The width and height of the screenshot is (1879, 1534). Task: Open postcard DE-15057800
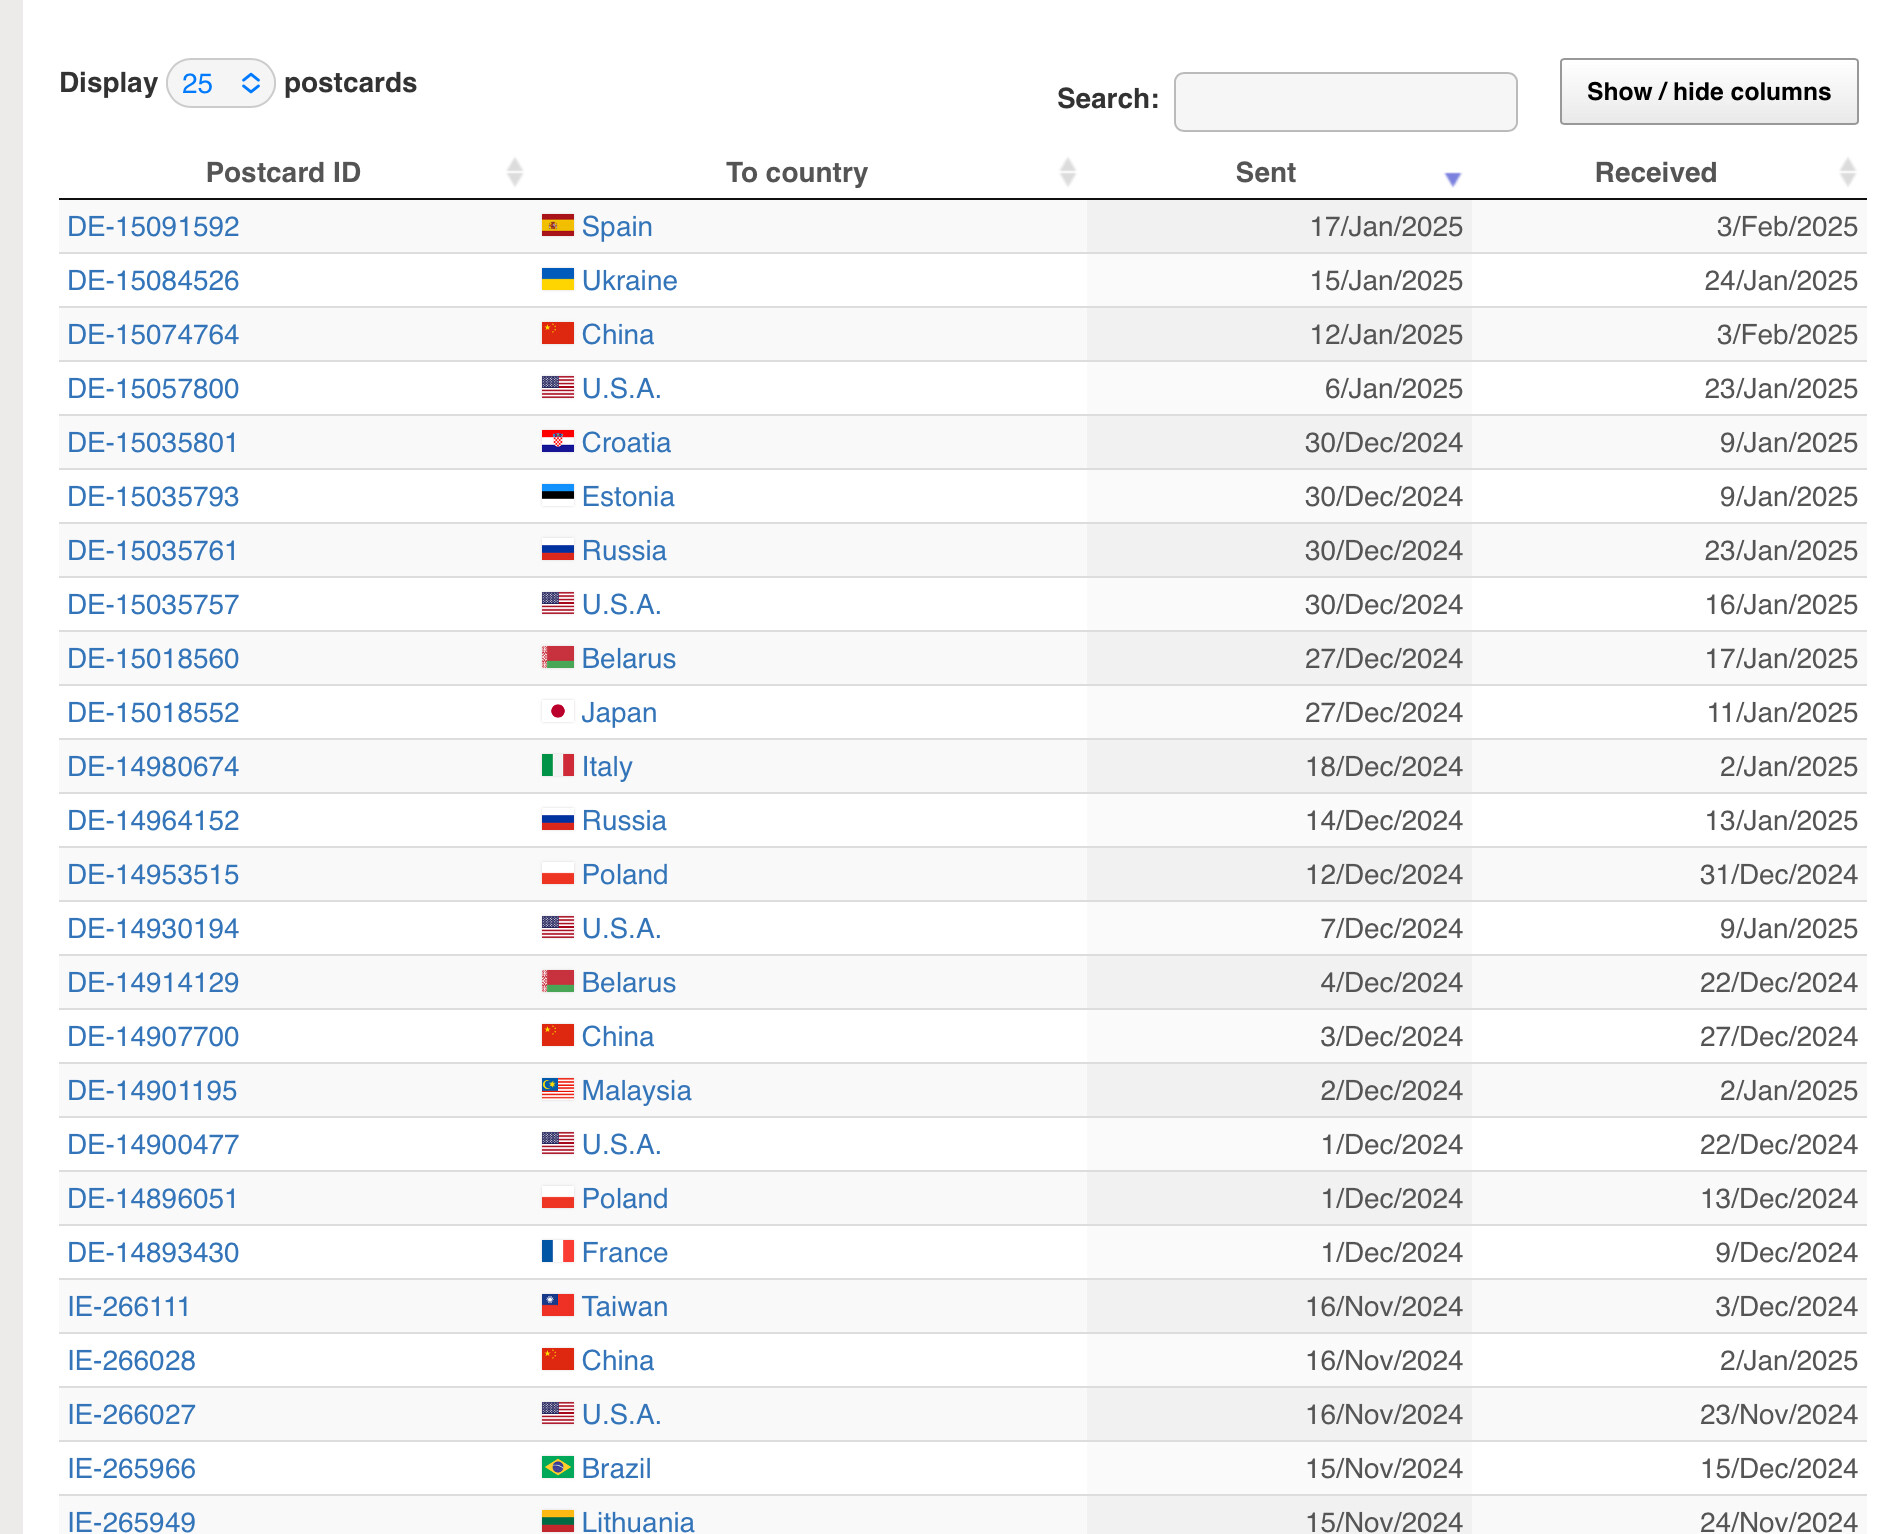(x=153, y=388)
